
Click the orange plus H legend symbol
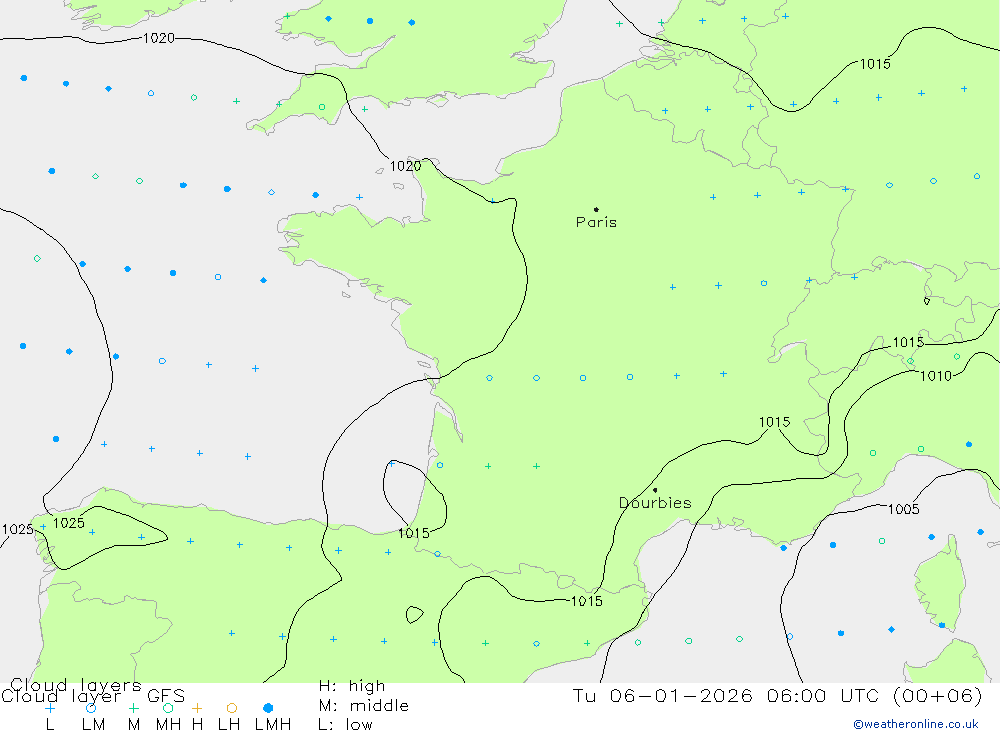(197, 708)
